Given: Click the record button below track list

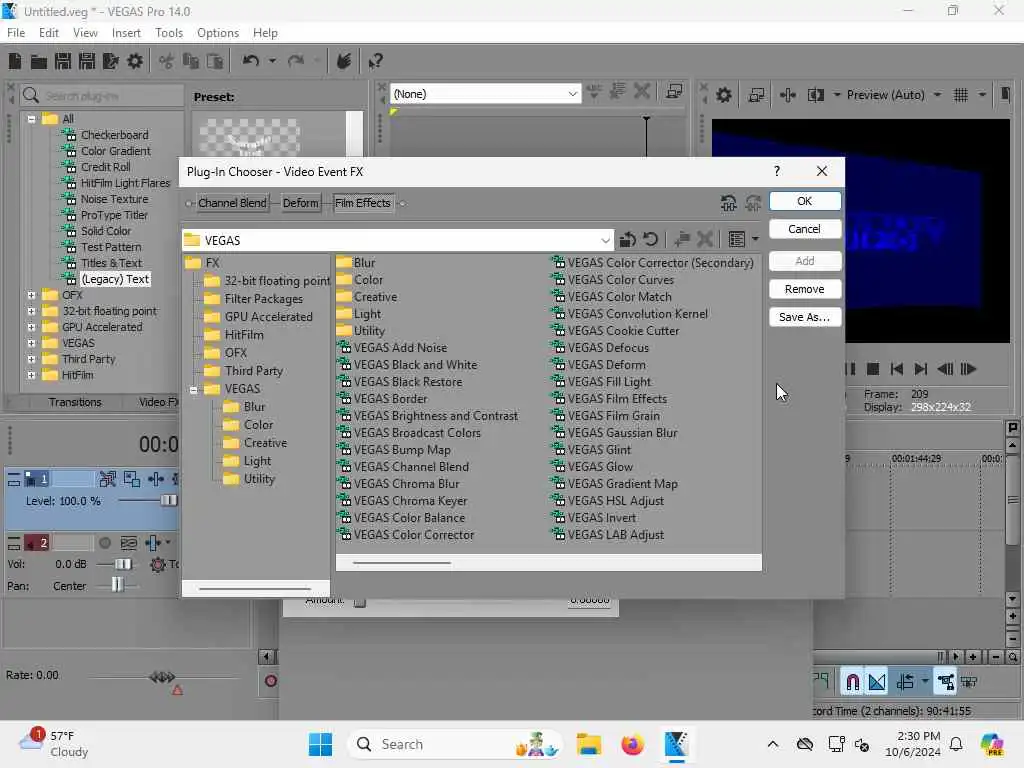Looking at the screenshot, I should coord(270,681).
